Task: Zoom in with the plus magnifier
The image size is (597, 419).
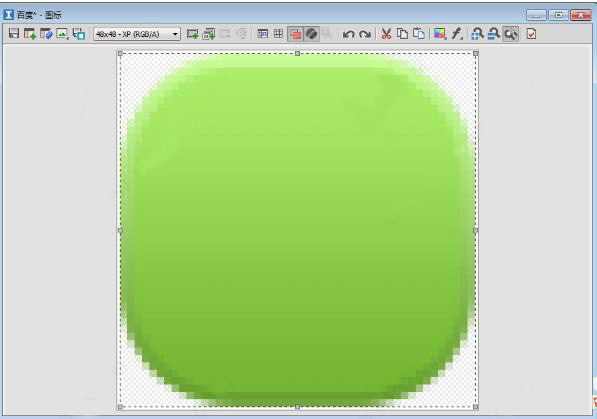Action: [x=477, y=34]
